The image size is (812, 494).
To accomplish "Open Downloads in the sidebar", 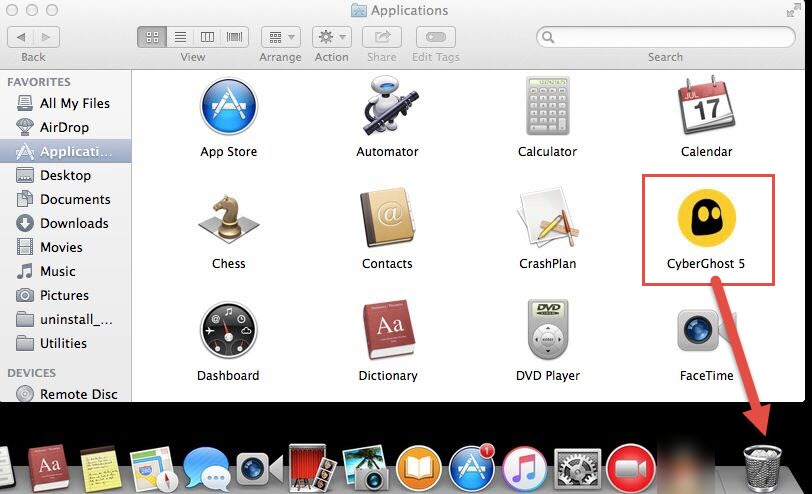I will click(66, 223).
